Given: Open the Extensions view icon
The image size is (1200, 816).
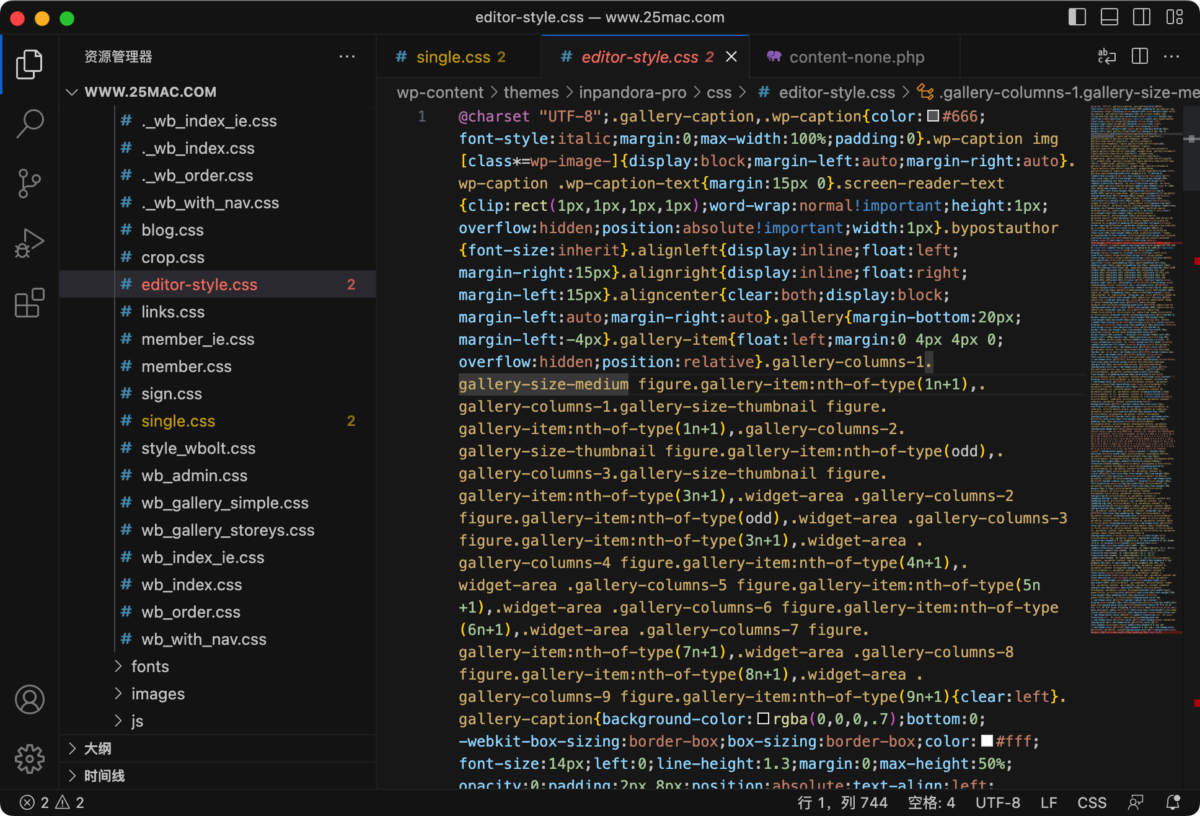Looking at the screenshot, I should (29, 302).
